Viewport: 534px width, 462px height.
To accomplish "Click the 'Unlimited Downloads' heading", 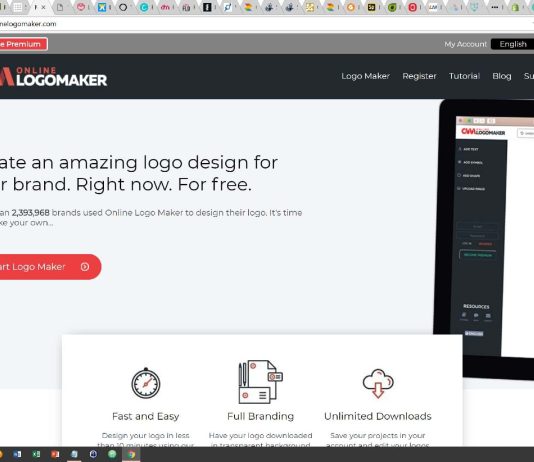I will (378, 416).
